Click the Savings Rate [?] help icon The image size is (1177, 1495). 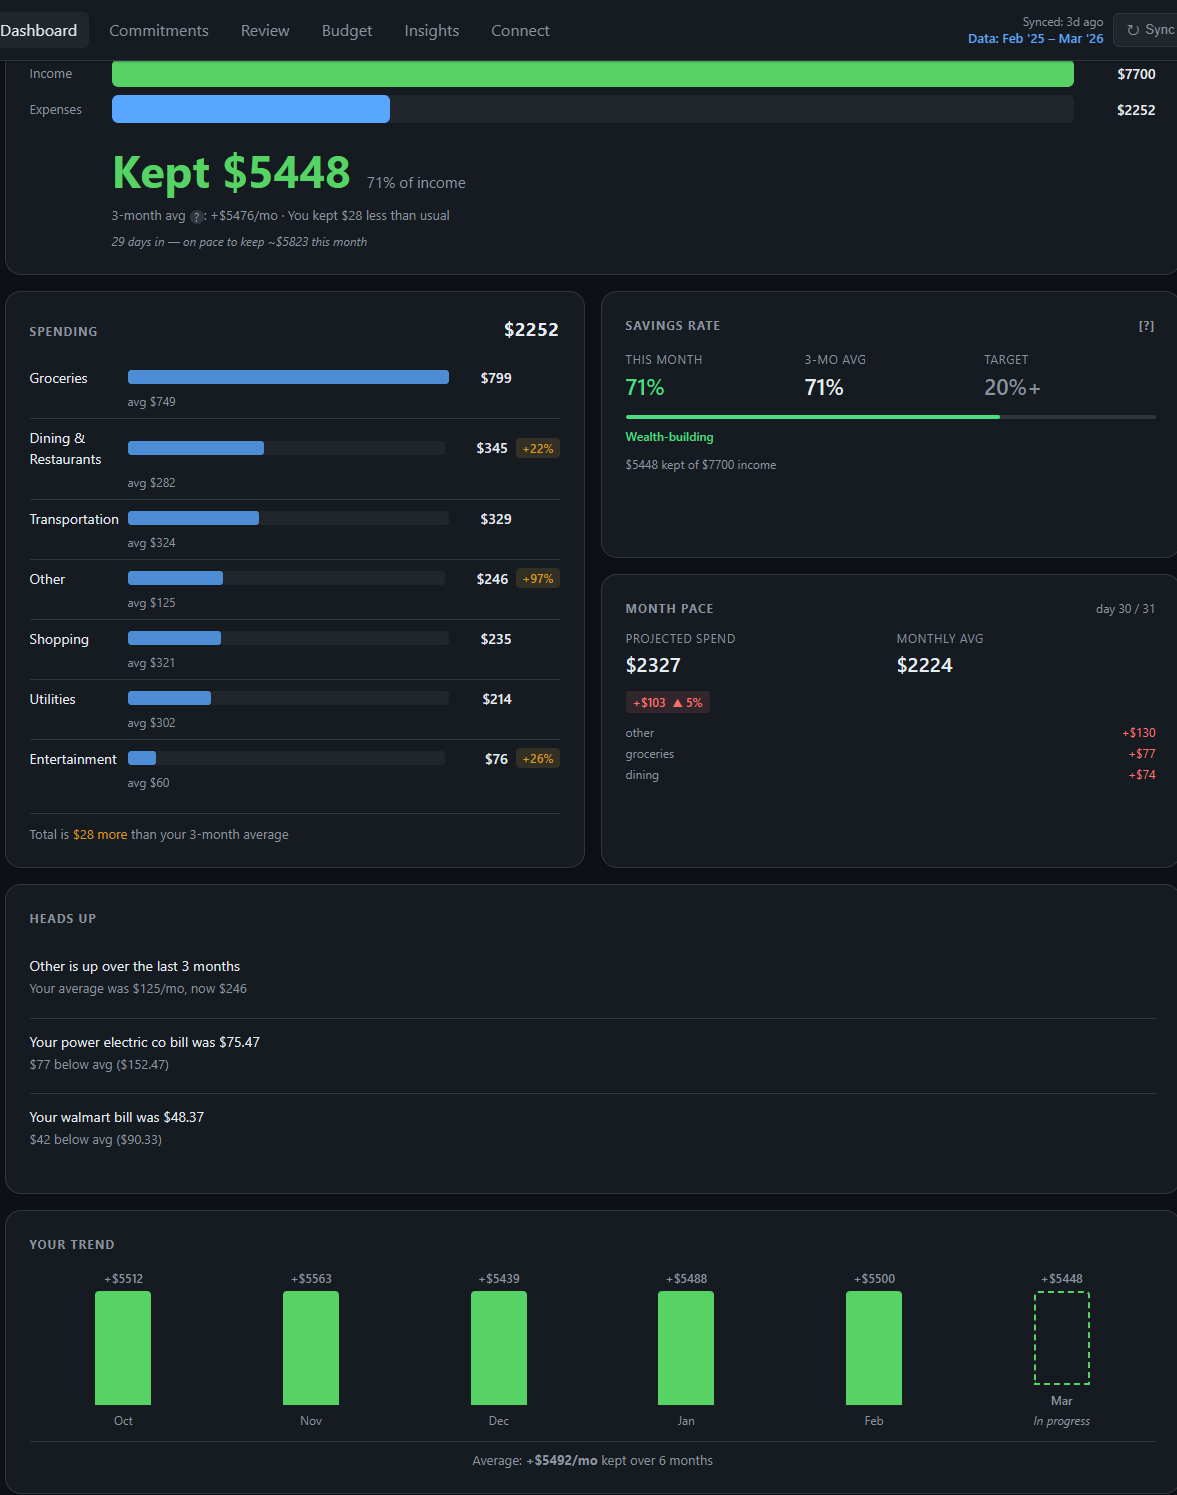point(1145,325)
